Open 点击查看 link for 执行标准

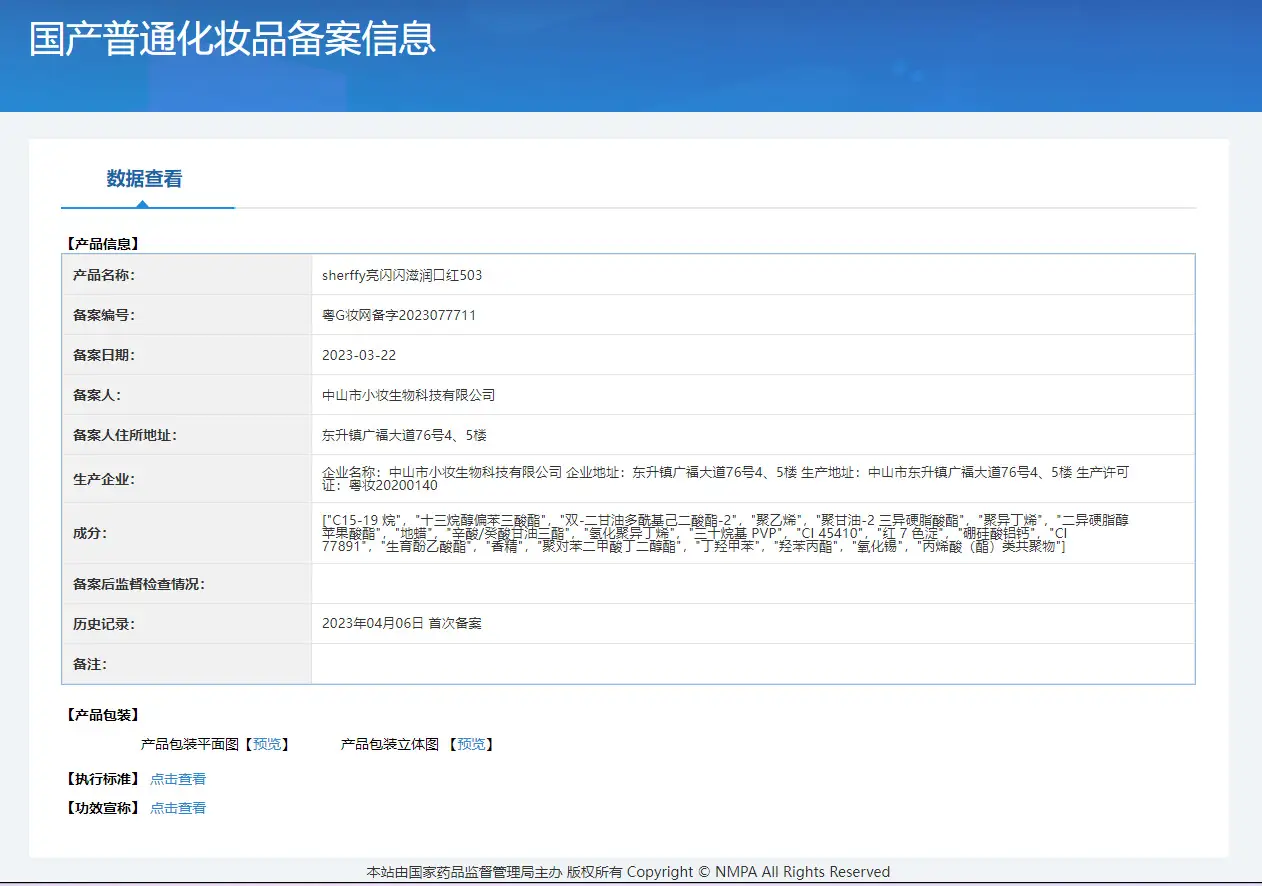(x=178, y=779)
